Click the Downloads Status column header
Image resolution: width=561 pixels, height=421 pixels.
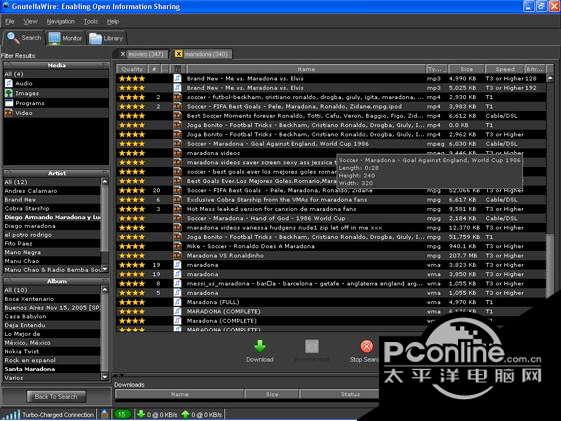pyautogui.click(x=340, y=394)
